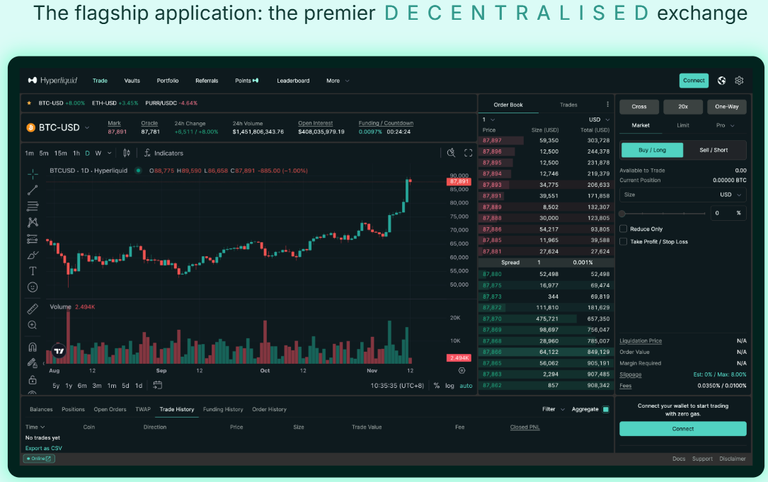Enable the Reduce Only checkbox
This screenshot has width=768, height=482.
tap(624, 229)
